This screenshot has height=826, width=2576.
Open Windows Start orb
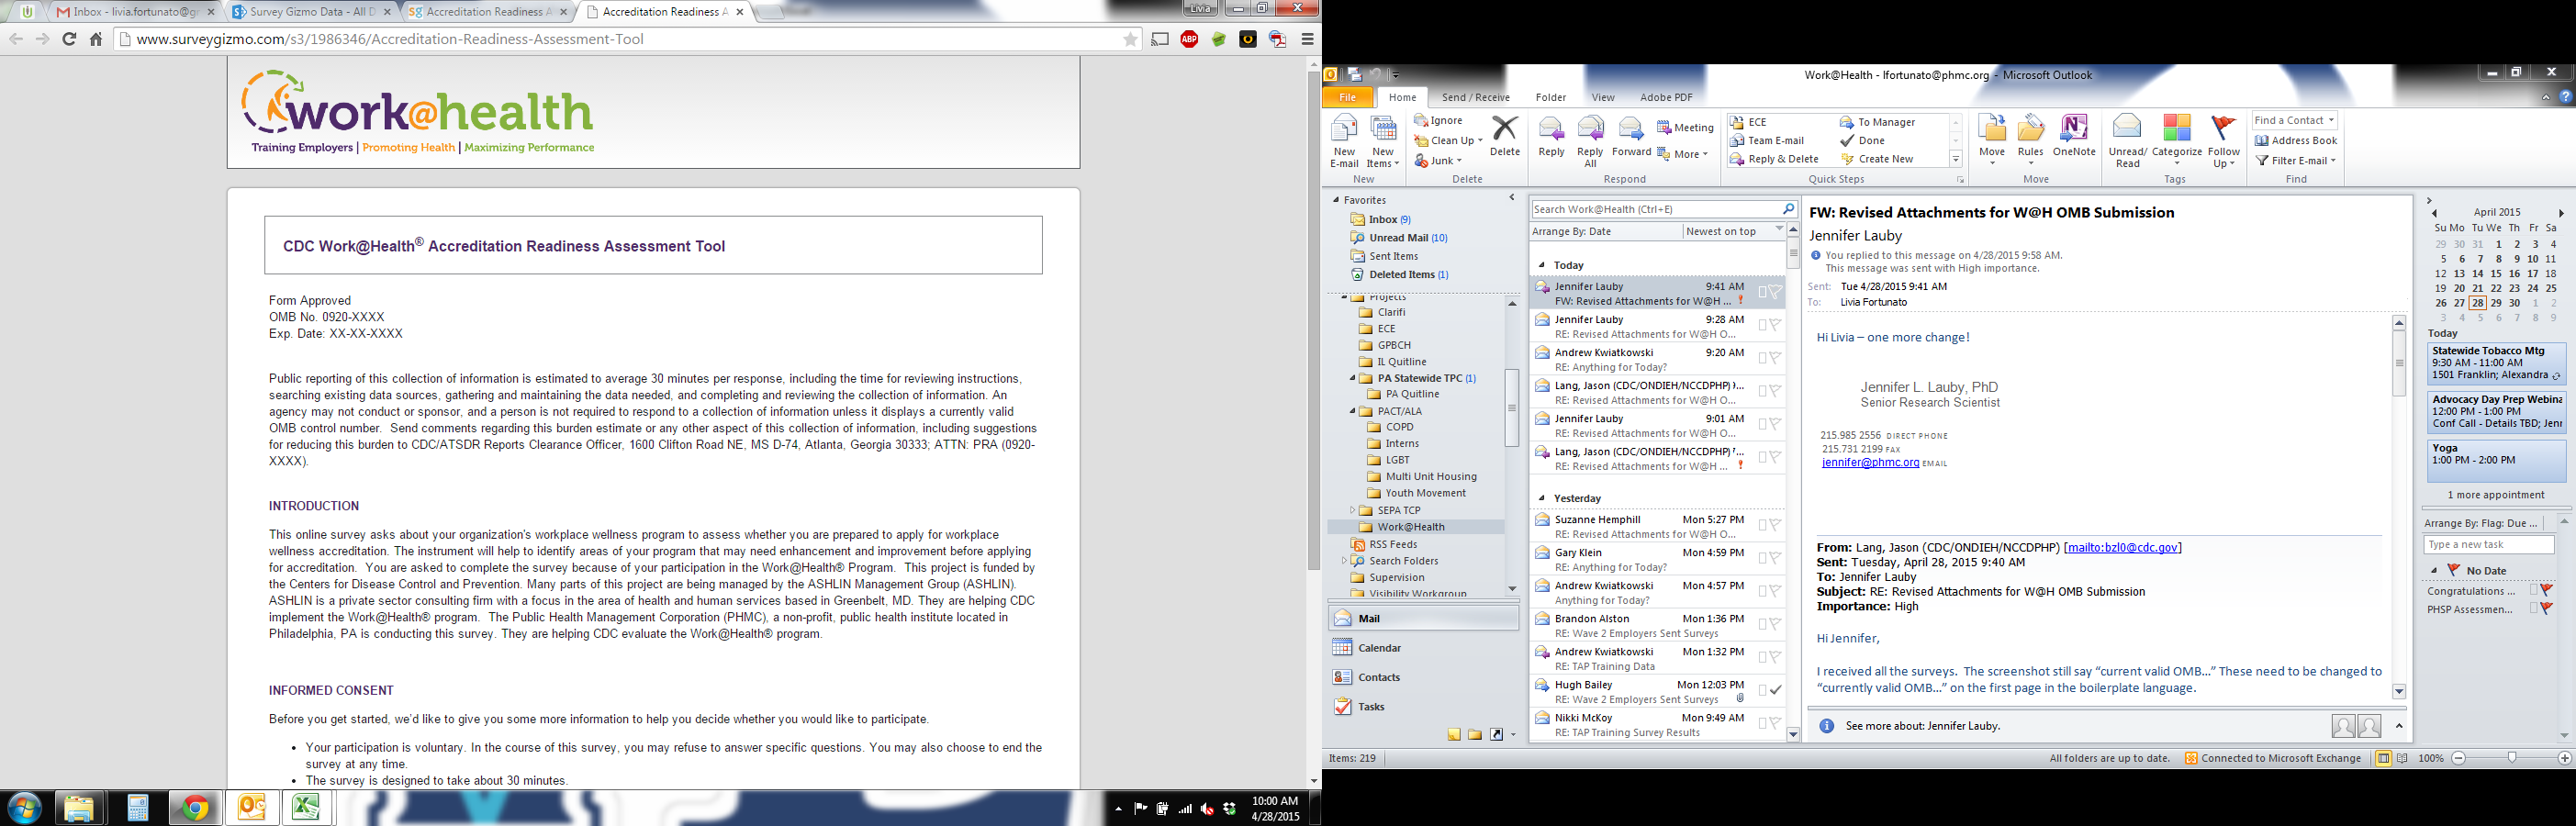(x=24, y=808)
